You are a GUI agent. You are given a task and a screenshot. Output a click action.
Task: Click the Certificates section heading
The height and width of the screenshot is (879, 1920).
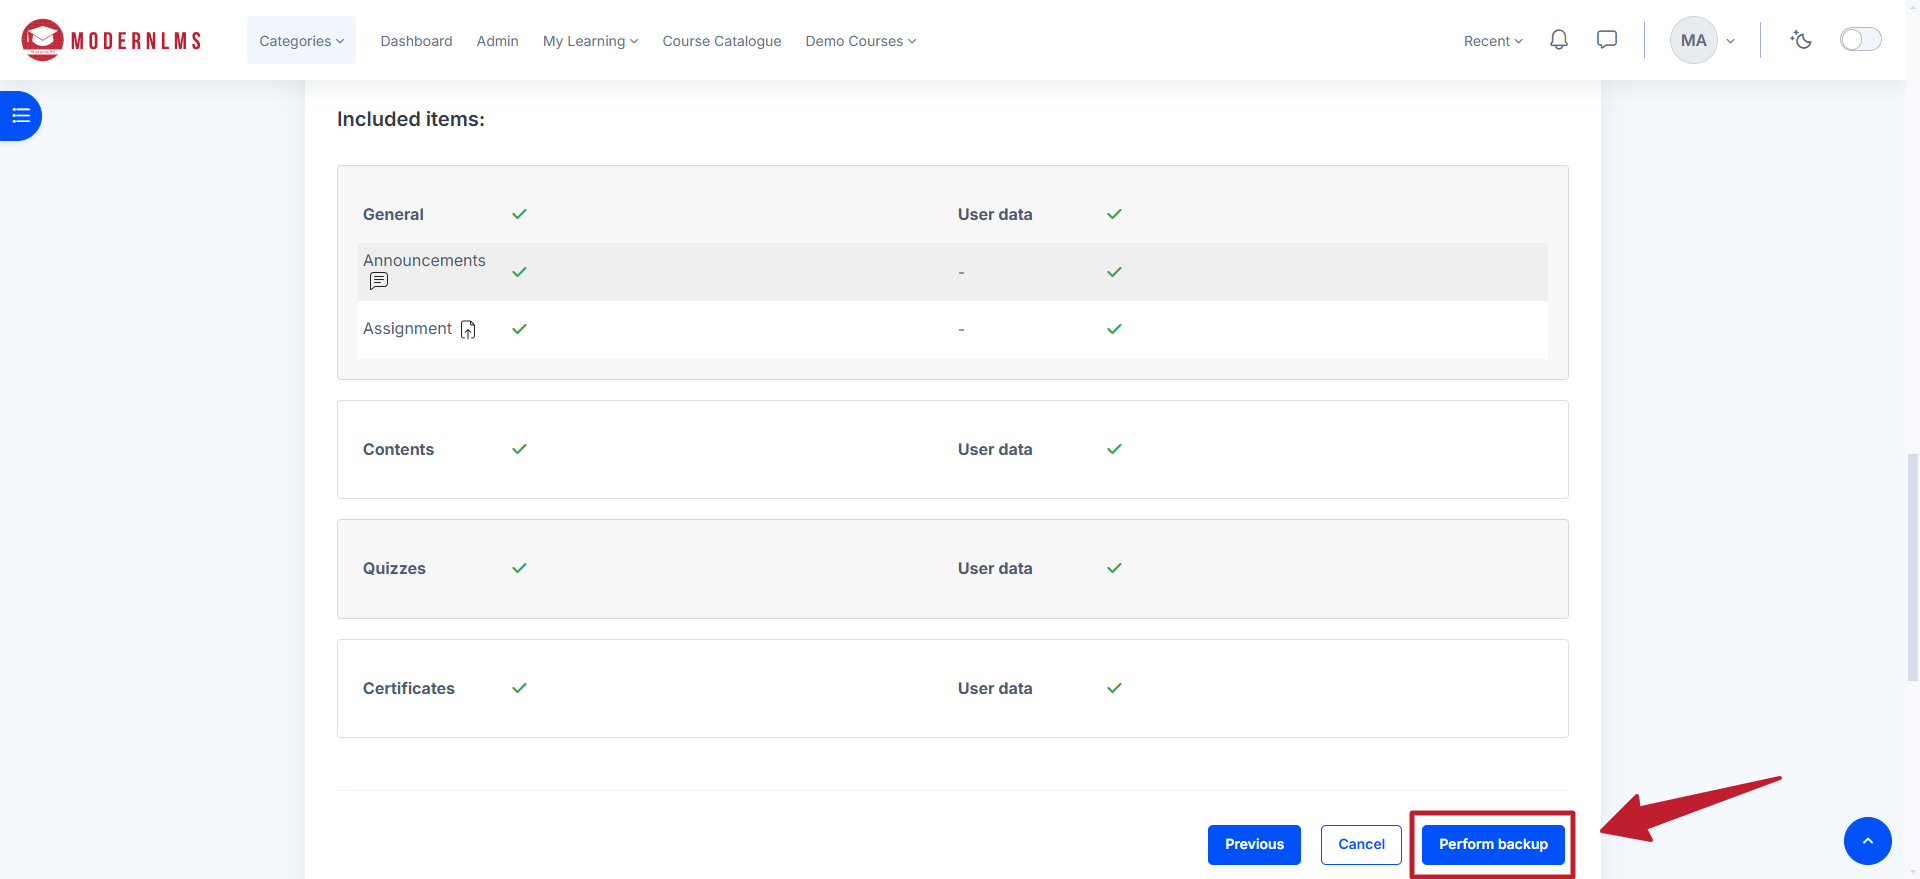click(x=408, y=688)
